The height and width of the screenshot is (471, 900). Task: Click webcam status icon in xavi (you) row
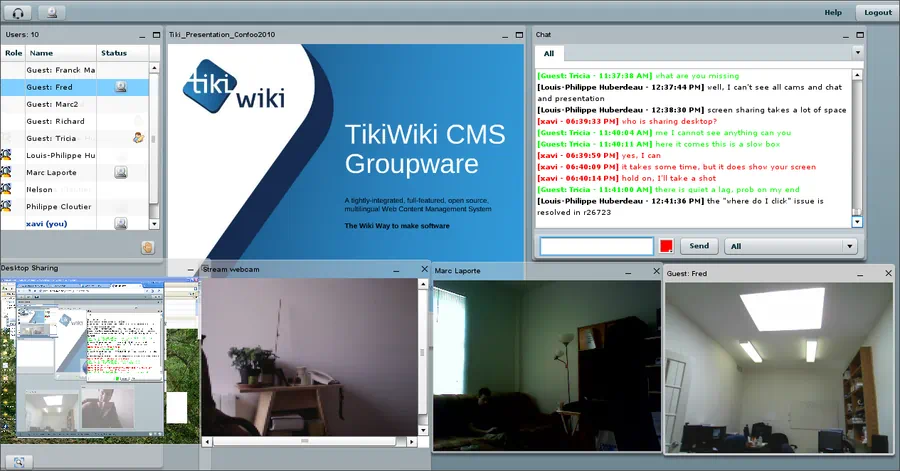click(121, 223)
